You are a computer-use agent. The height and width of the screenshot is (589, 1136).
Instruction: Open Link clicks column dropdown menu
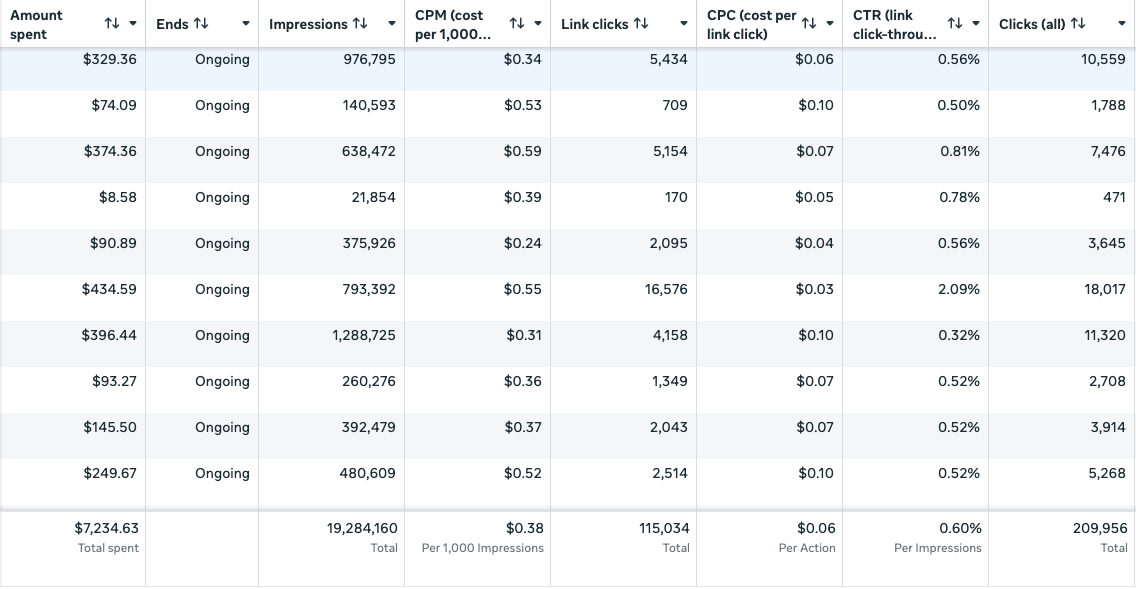[684, 24]
